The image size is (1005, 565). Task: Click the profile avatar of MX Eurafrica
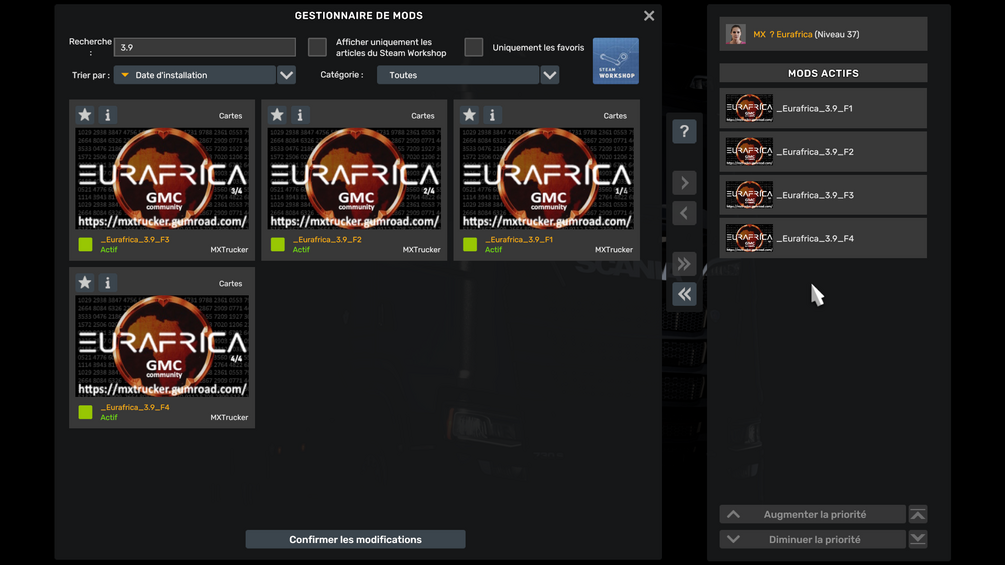pyautogui.click(x=736, y=34)
